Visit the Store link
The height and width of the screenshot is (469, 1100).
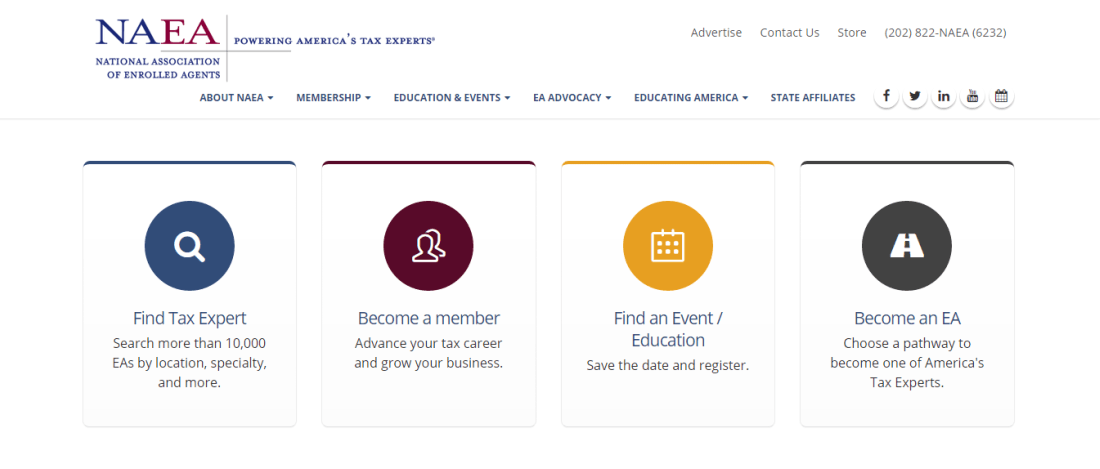tap(852, 33)
